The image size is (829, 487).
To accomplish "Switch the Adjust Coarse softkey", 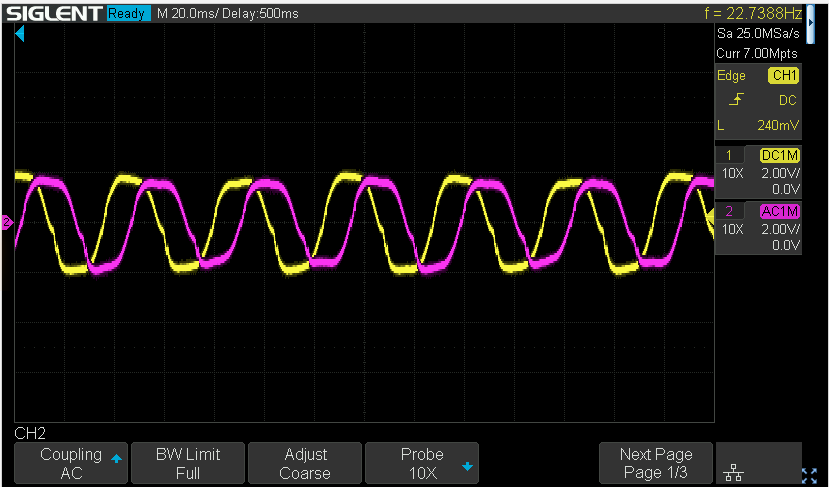I will point(305,463).
